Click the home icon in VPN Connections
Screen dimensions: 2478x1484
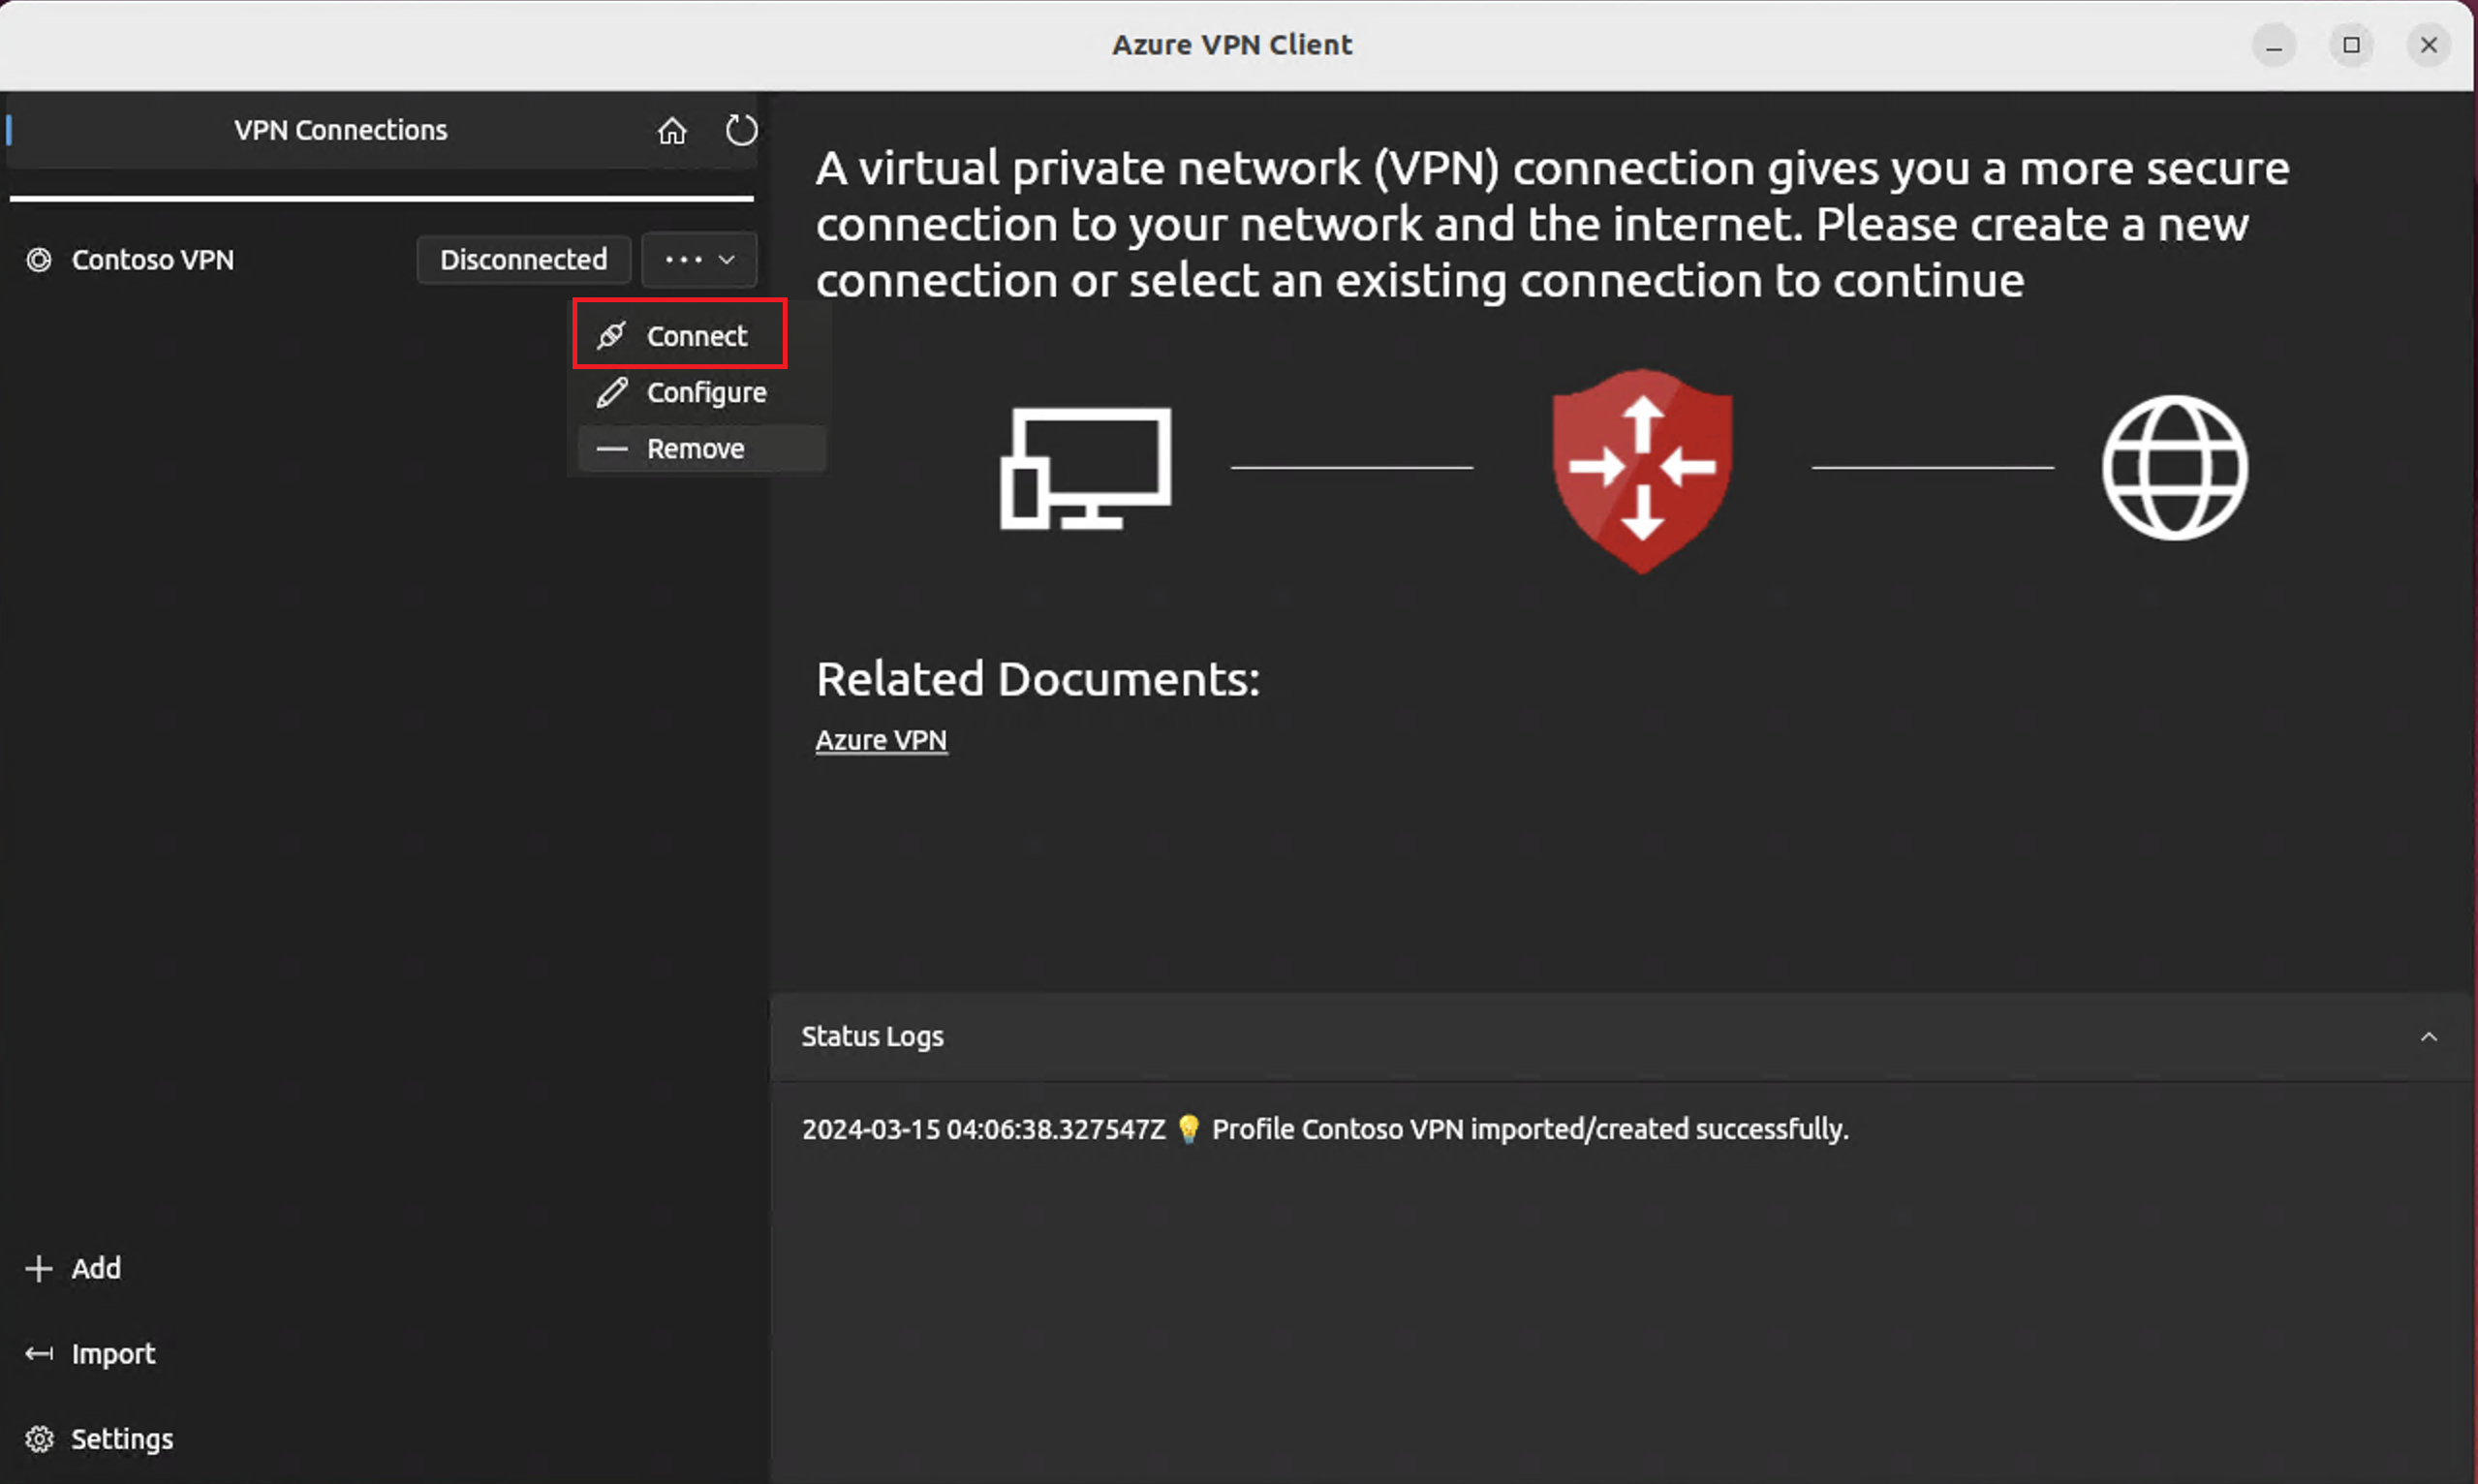(x=672, y=131)
